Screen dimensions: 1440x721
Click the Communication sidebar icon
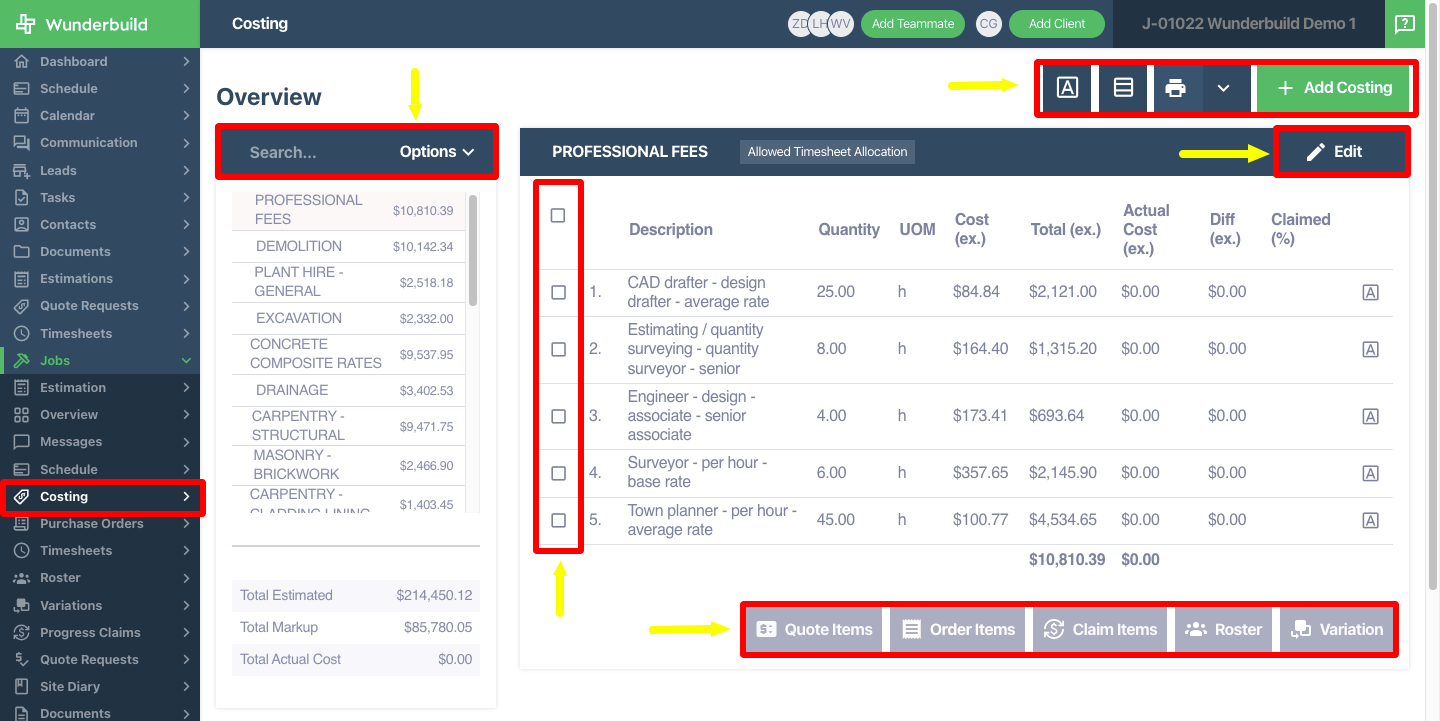click(21, 143)
